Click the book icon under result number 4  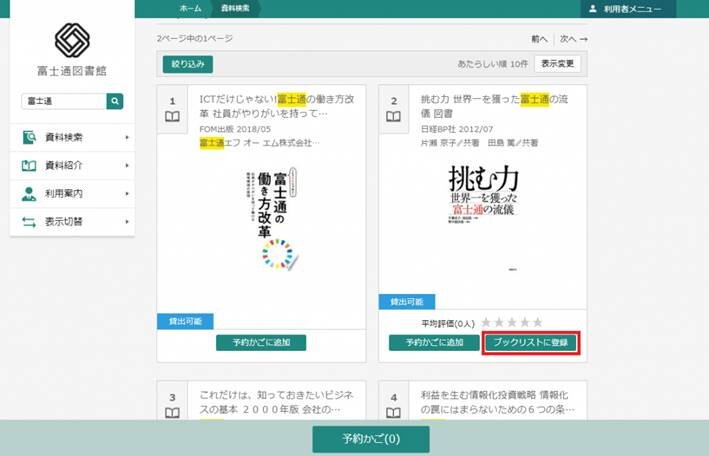(x=393, y=413)
